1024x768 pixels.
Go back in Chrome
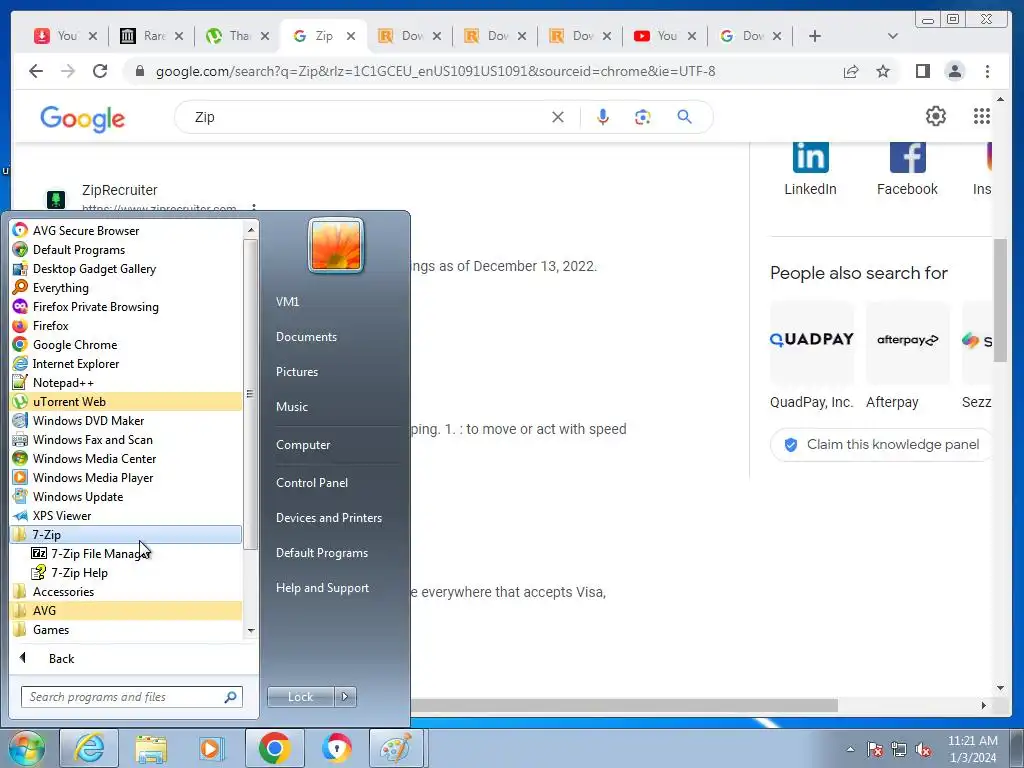[36, 71]
